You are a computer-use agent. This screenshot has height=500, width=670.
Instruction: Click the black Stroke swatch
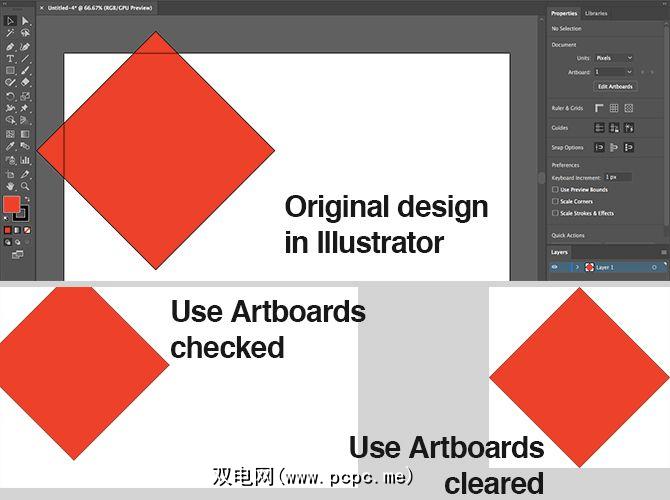pos(21,214)
